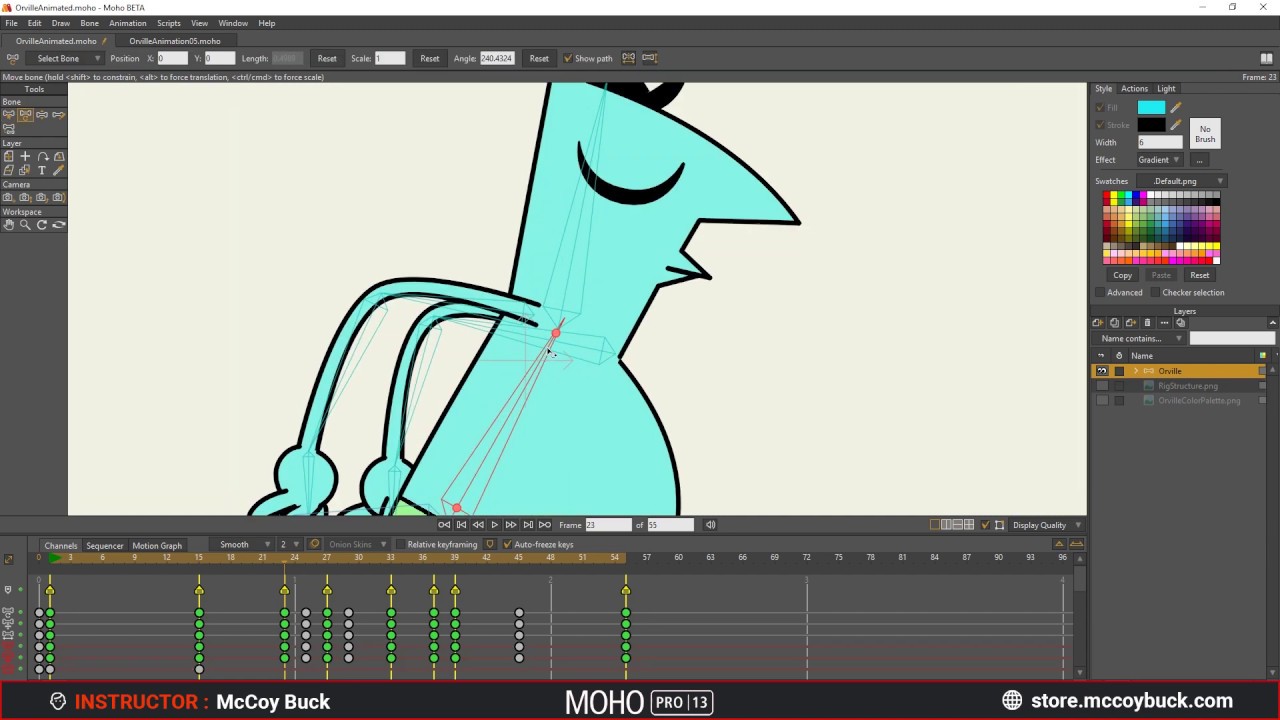Click the Delete Layer trash icon
This screenshot has height=720, width=1280.
(1147, 323)
